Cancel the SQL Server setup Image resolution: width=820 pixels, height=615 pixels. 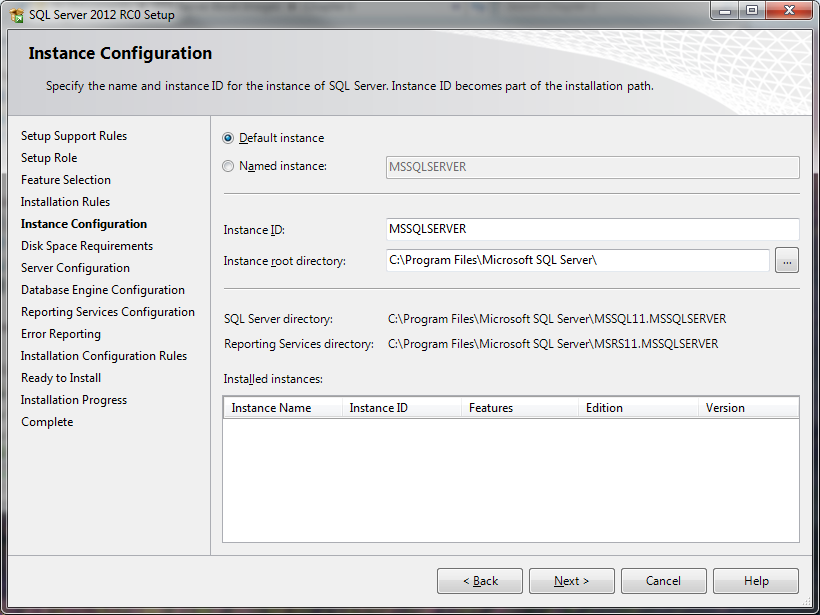[664, 581]
